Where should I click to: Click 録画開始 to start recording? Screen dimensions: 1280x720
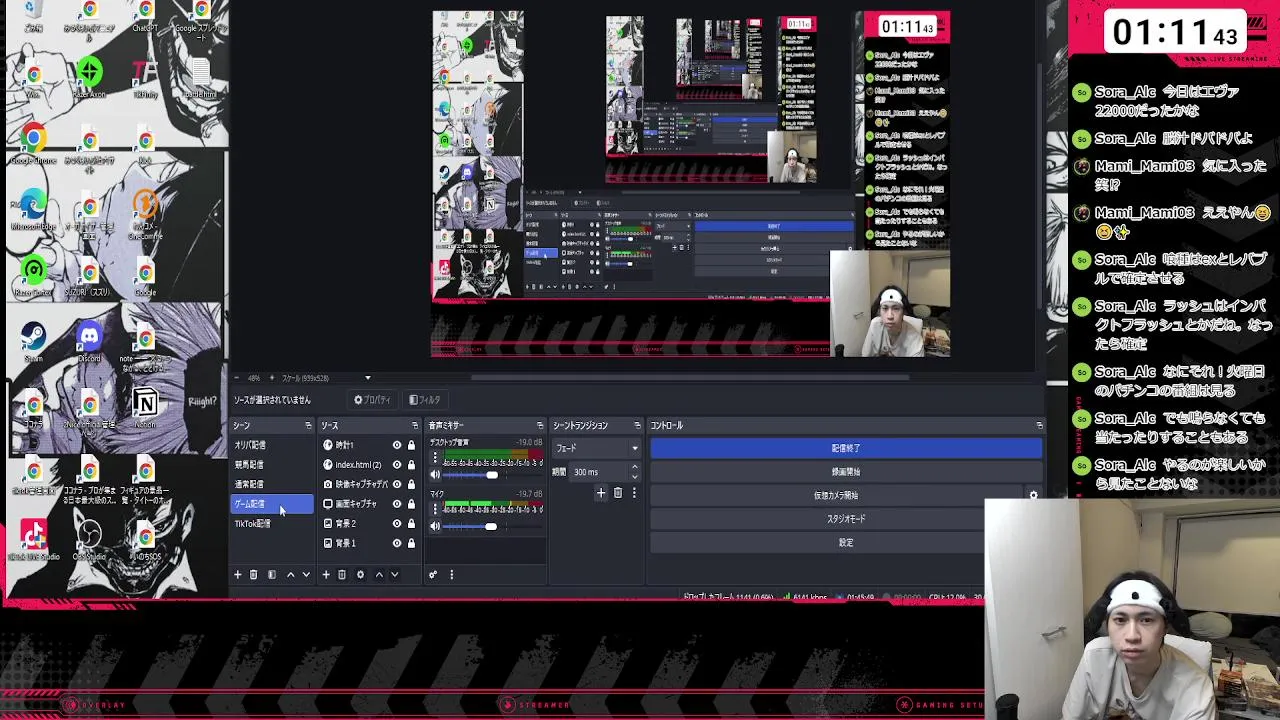click(846, 472)
